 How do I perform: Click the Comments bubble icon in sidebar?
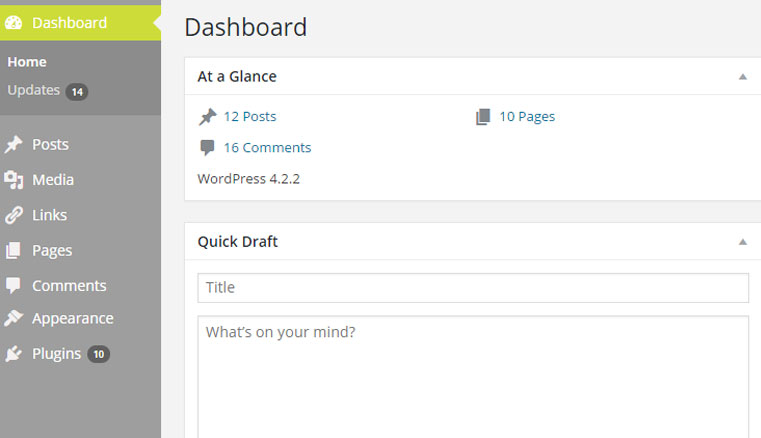tap(14, 286)
